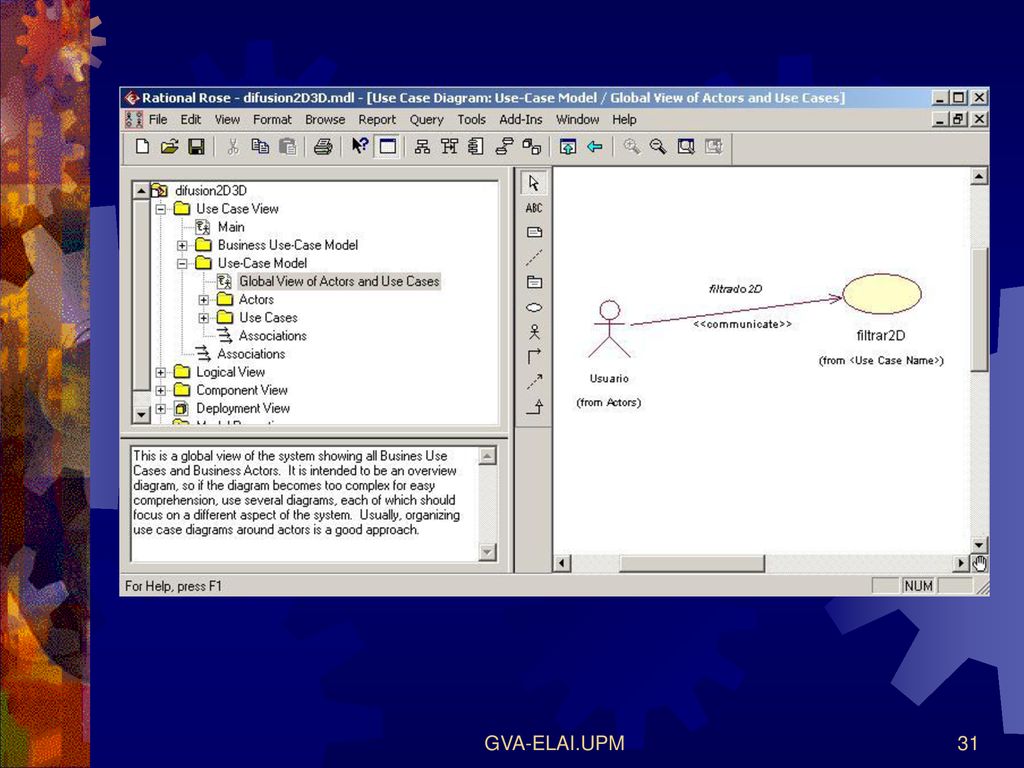This screenshot has height=768, width=1024.
Task: Open the Query menu
Action: pyautogui.click(x=426, y=120)
